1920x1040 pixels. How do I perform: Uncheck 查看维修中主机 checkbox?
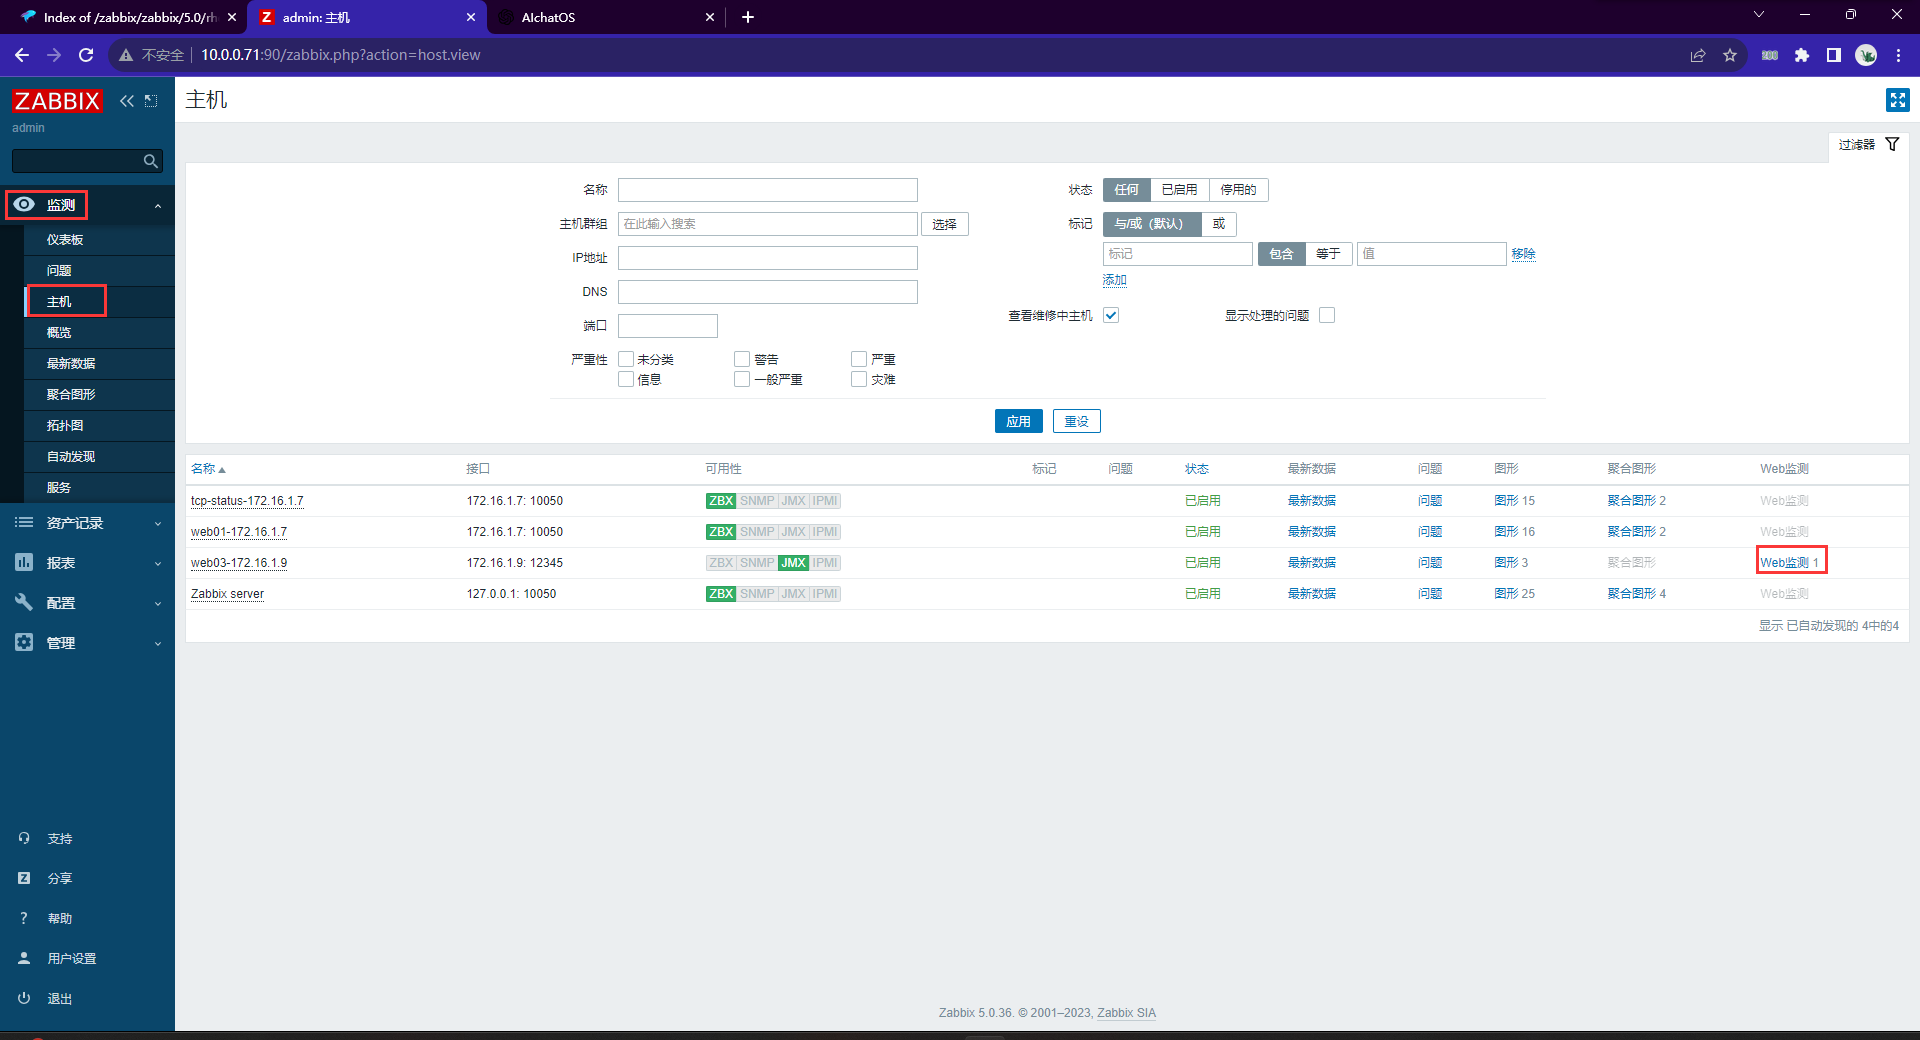[x=1111, y=315]
